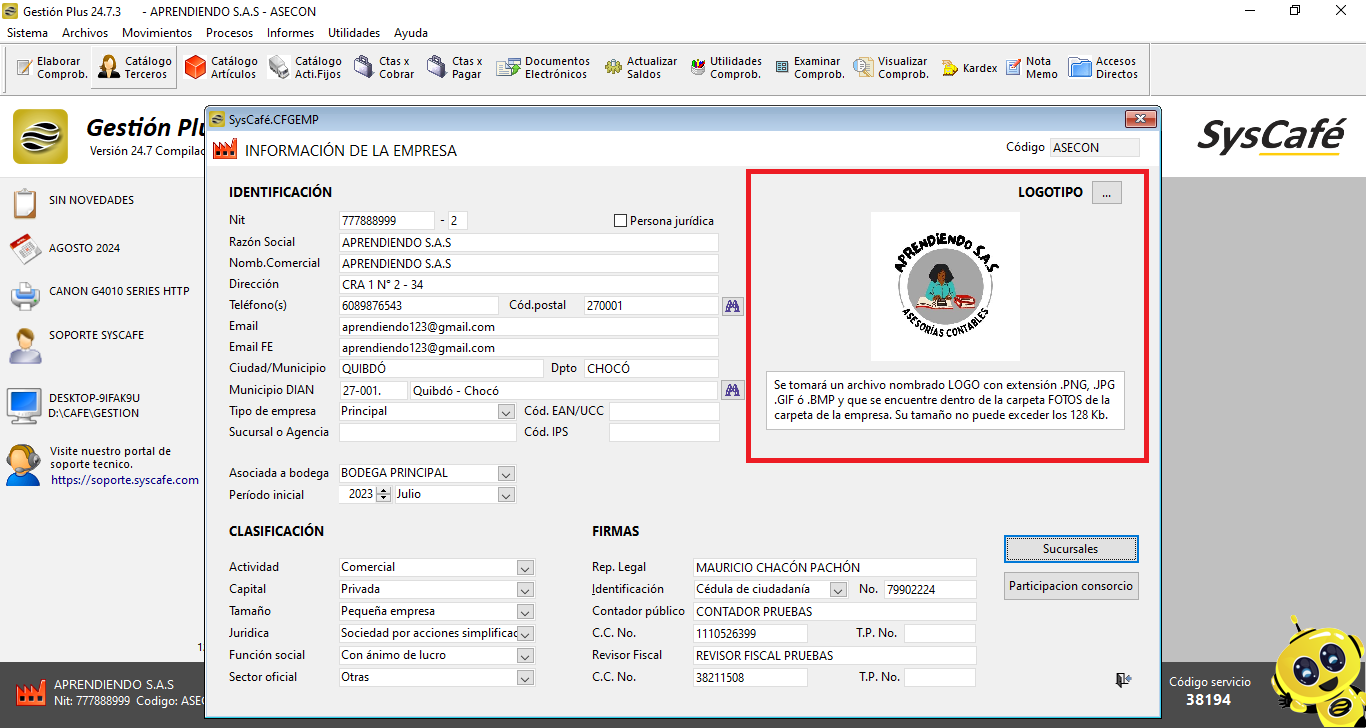The height and width of the screenshot is (728, 1366).
Task: Open the Tamaño dropdown list
Action: pyautogui.click(x=525, y=611)
